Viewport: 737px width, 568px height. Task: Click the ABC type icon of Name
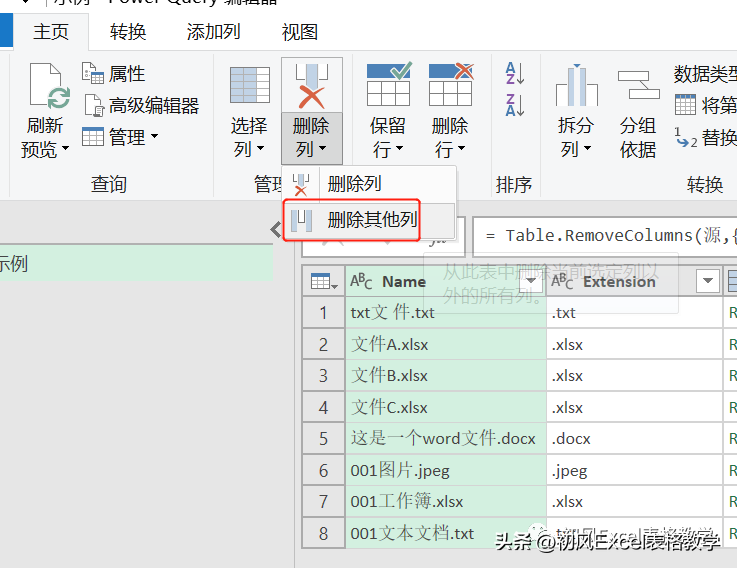[x=361, y=281]
